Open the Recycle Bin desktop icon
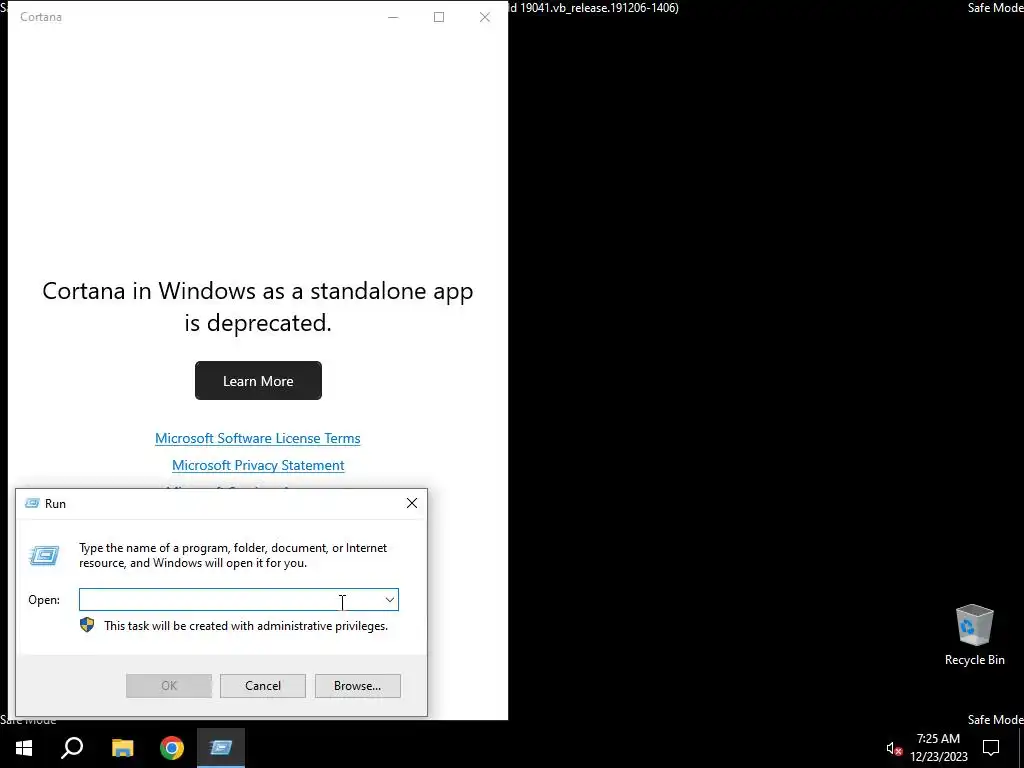The width and height of the screenshot is (1024, 768). point(974,635)
